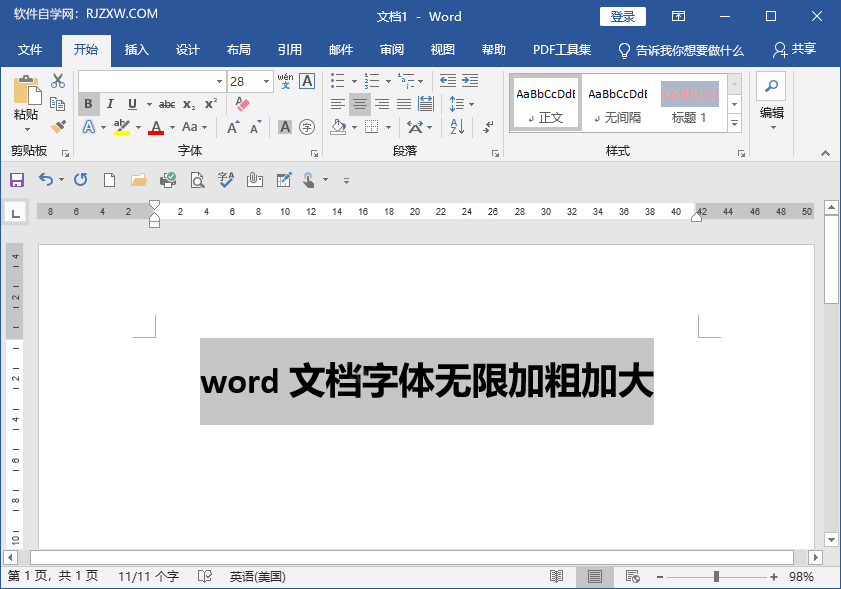
Task: Click the Save icon on Quick Access Toolbar
Action: 17,181
